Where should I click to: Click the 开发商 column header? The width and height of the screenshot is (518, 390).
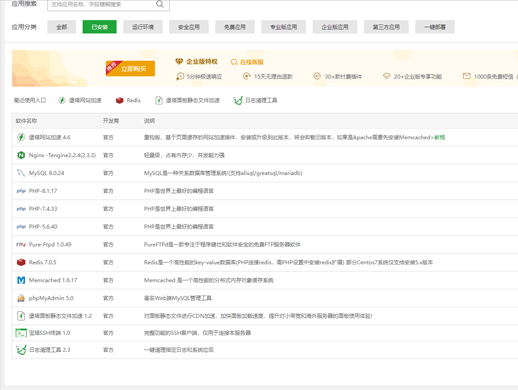coord(111,121)
